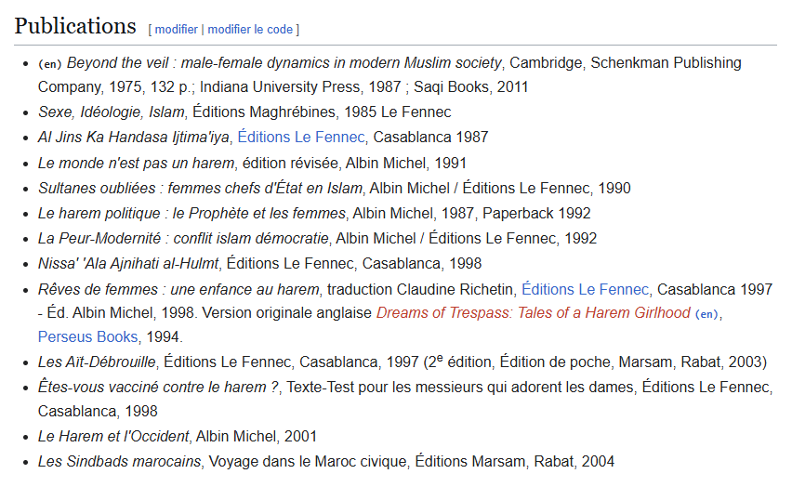792x488 pixels.
Task: Select the title "Les Aït-Débrouille"
Action: [97, 361]
